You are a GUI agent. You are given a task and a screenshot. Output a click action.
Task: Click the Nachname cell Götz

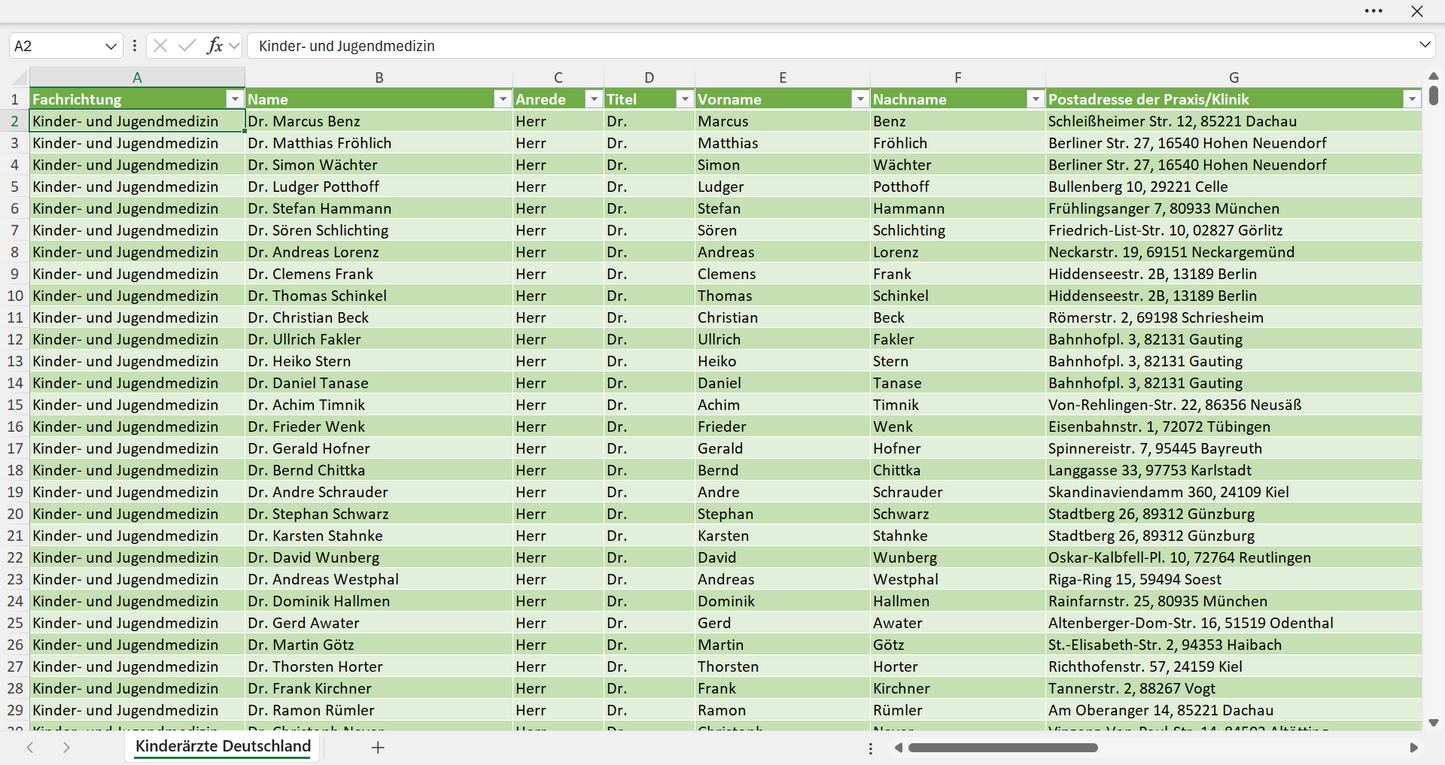[958, 645]
